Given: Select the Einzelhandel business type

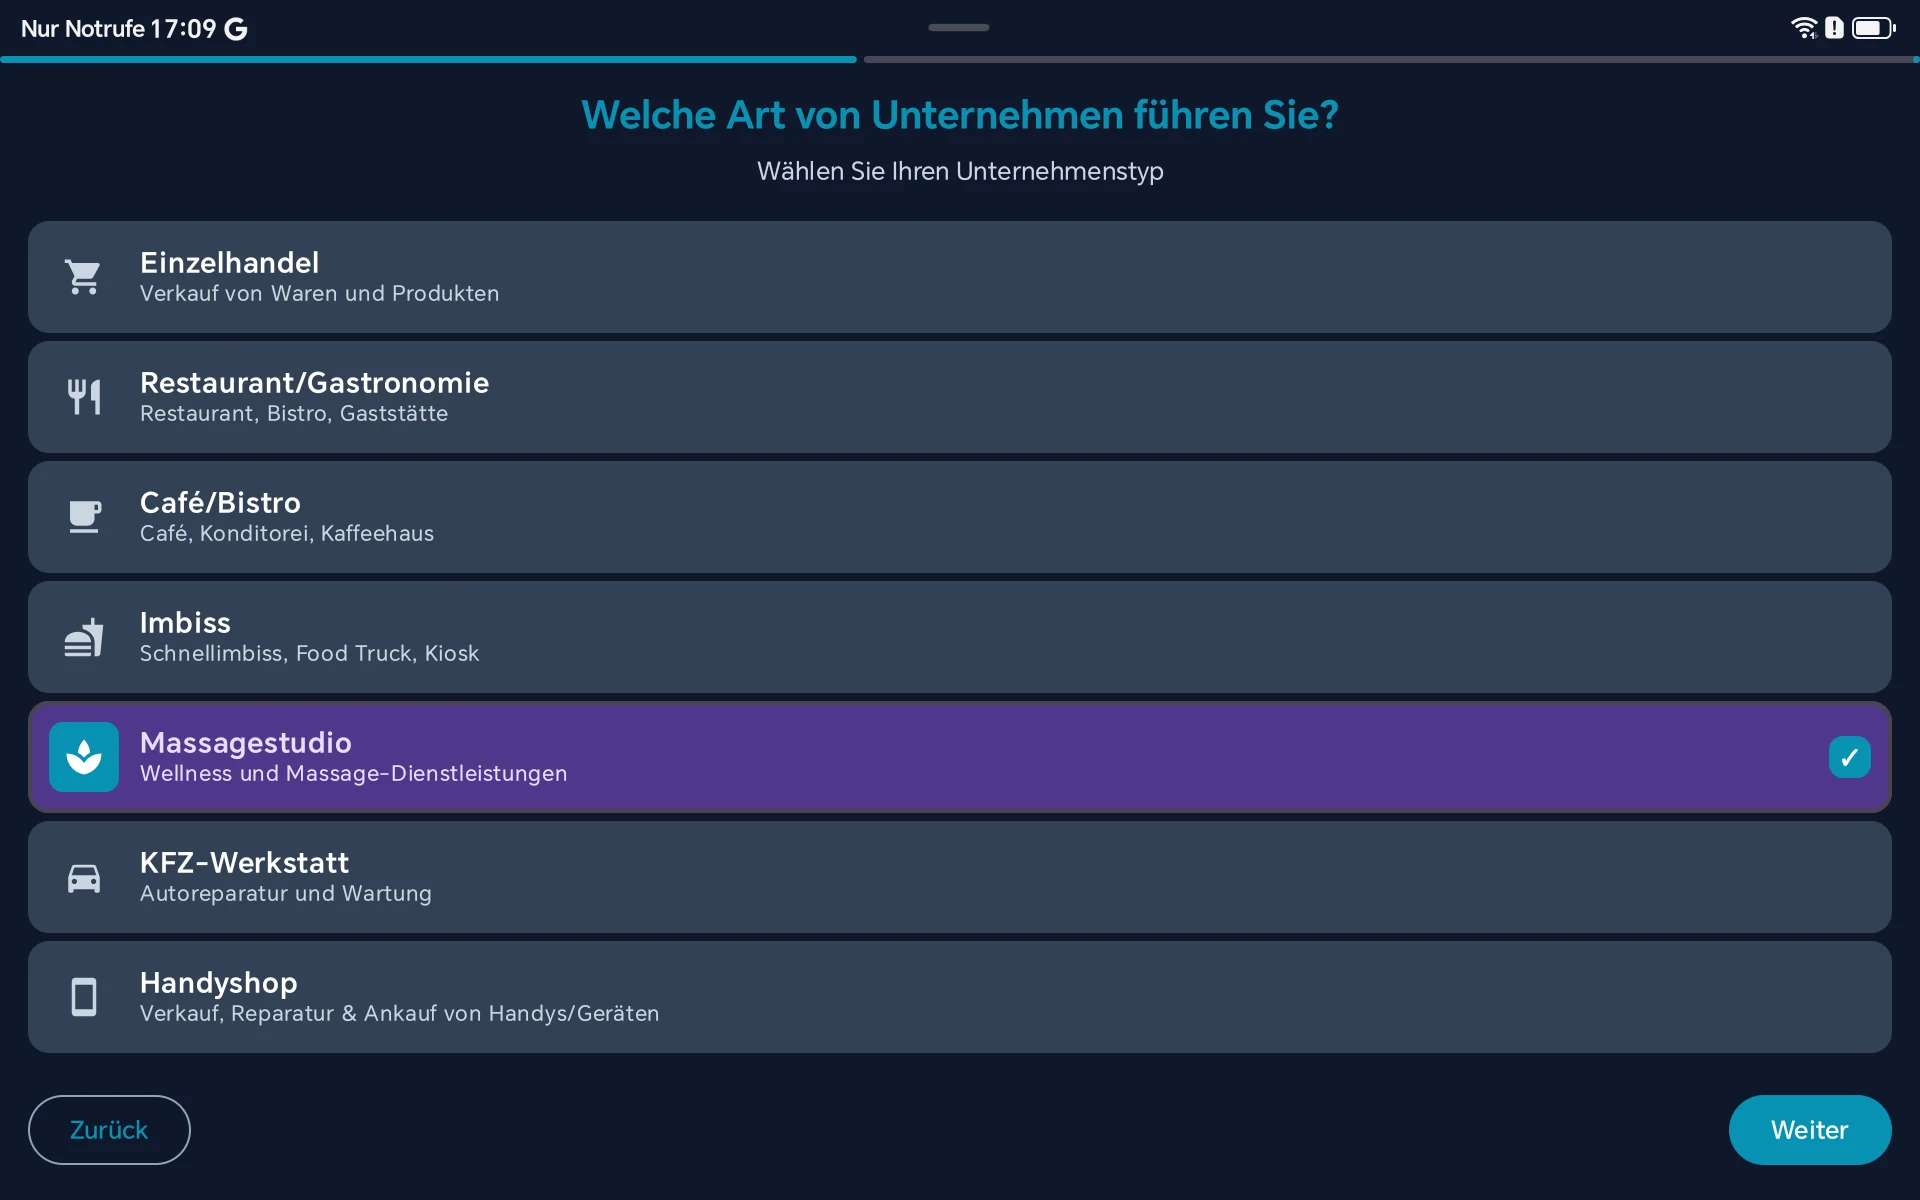Looking at the screenshot, I should tap(960, 277).
